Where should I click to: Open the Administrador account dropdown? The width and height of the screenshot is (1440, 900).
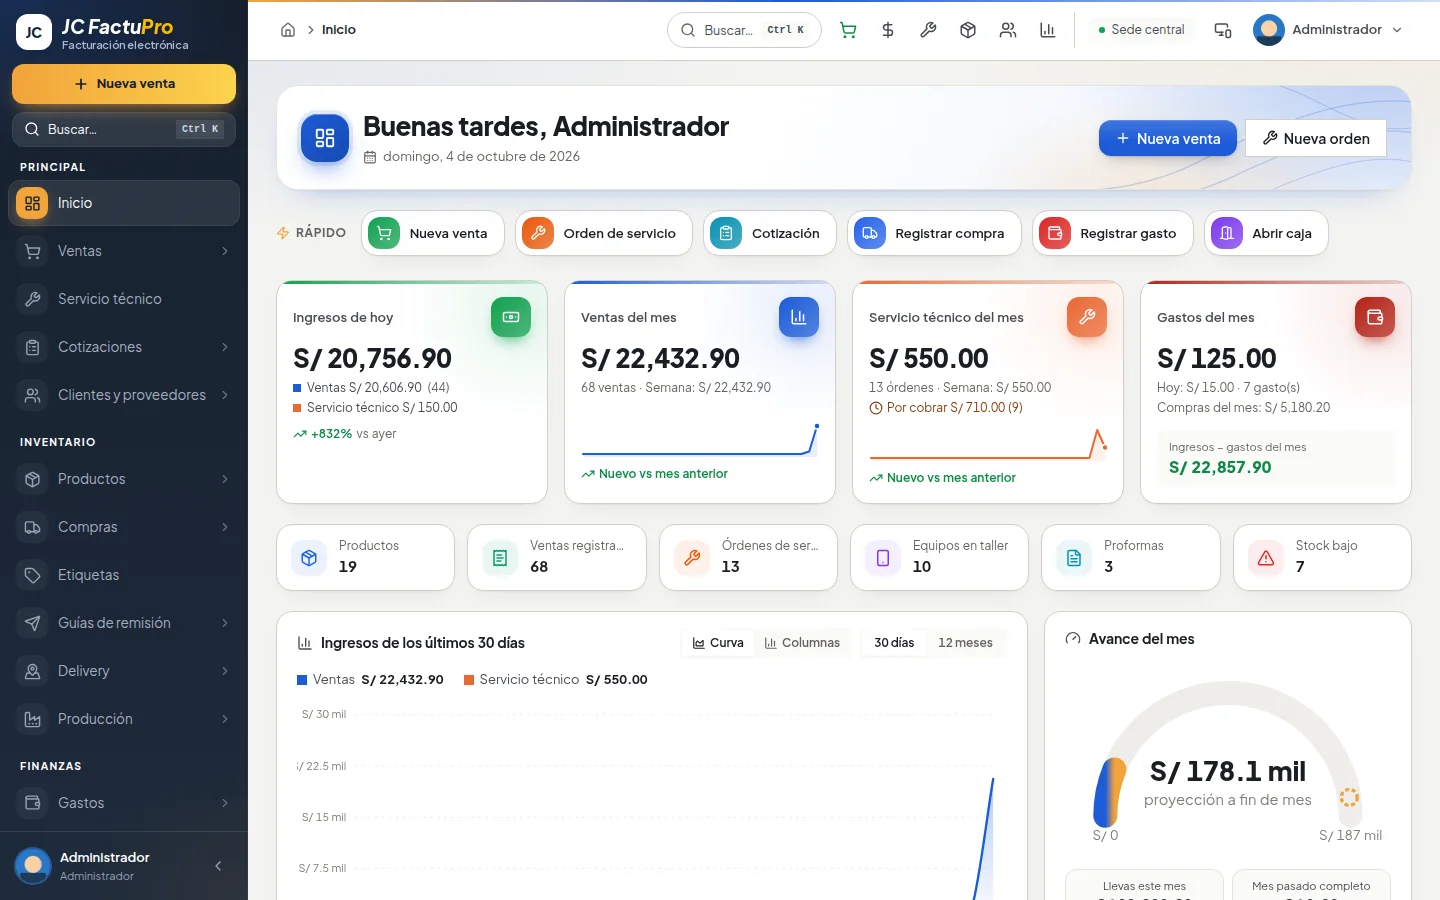pyautogui.click(x=1328, y=30)
